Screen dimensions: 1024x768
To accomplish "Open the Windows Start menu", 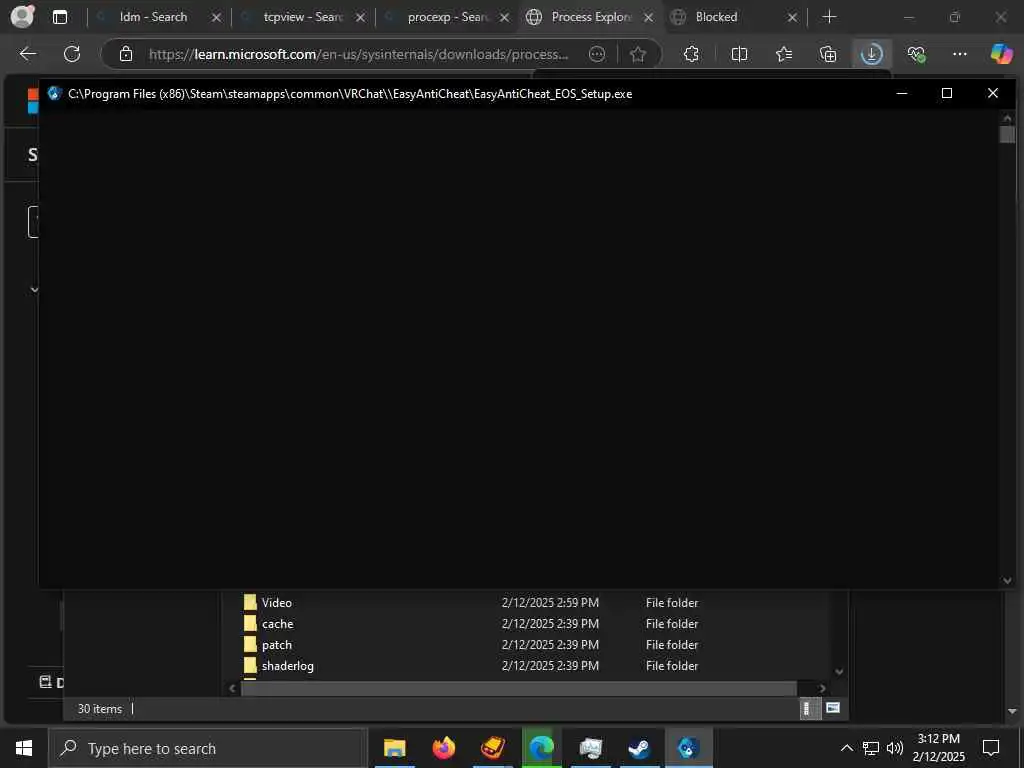I will pos(24,748).
